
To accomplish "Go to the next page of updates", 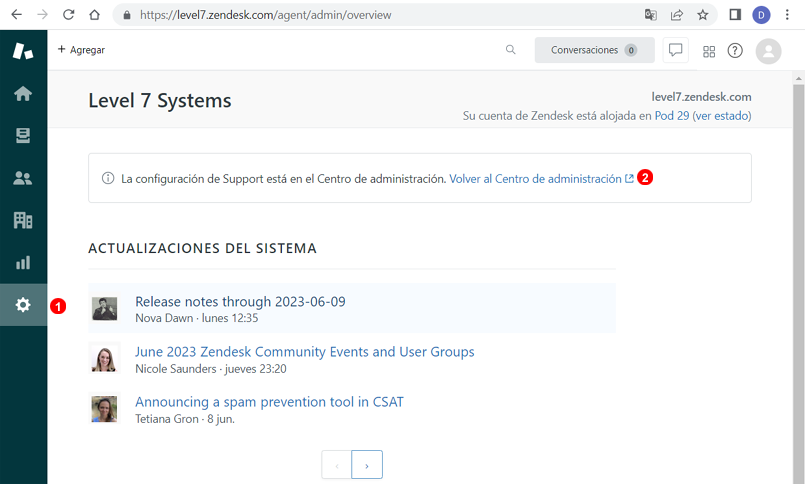I will (x=367, y=464).
